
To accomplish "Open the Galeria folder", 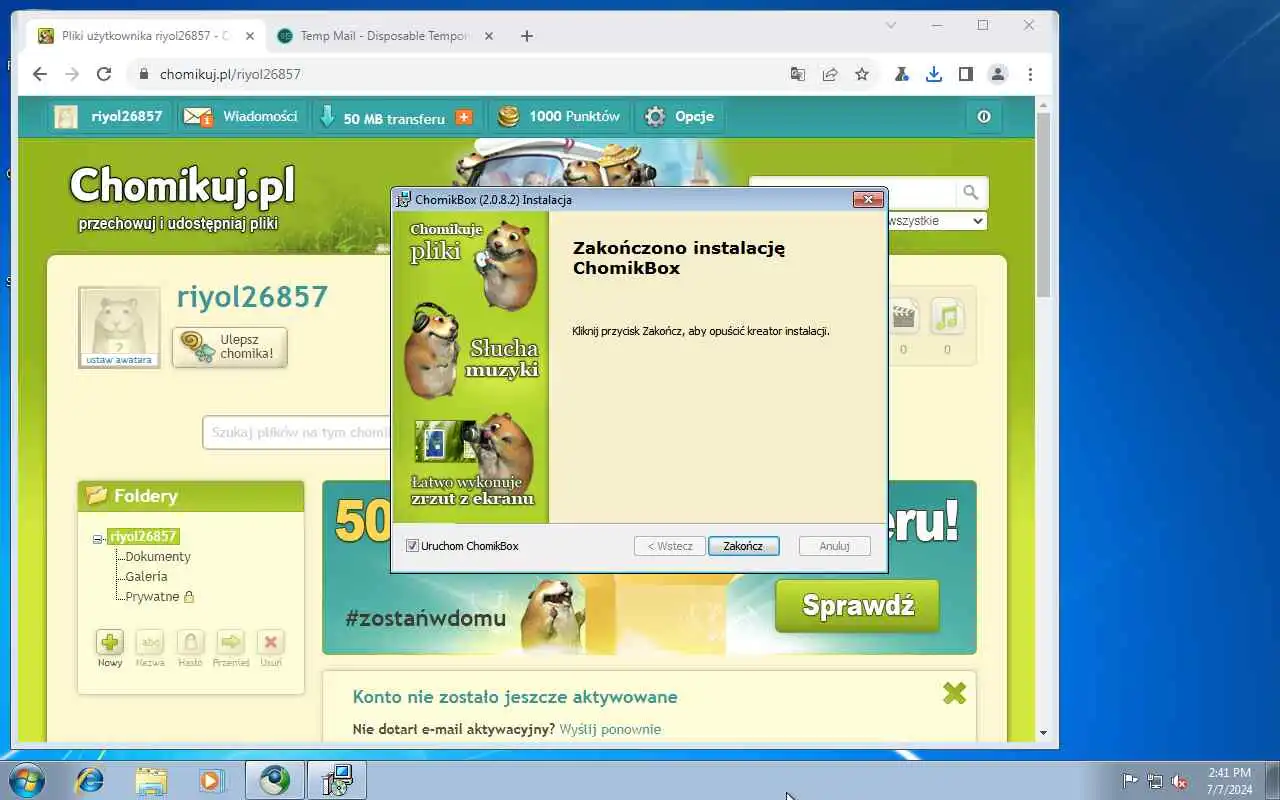I will 146,576.
